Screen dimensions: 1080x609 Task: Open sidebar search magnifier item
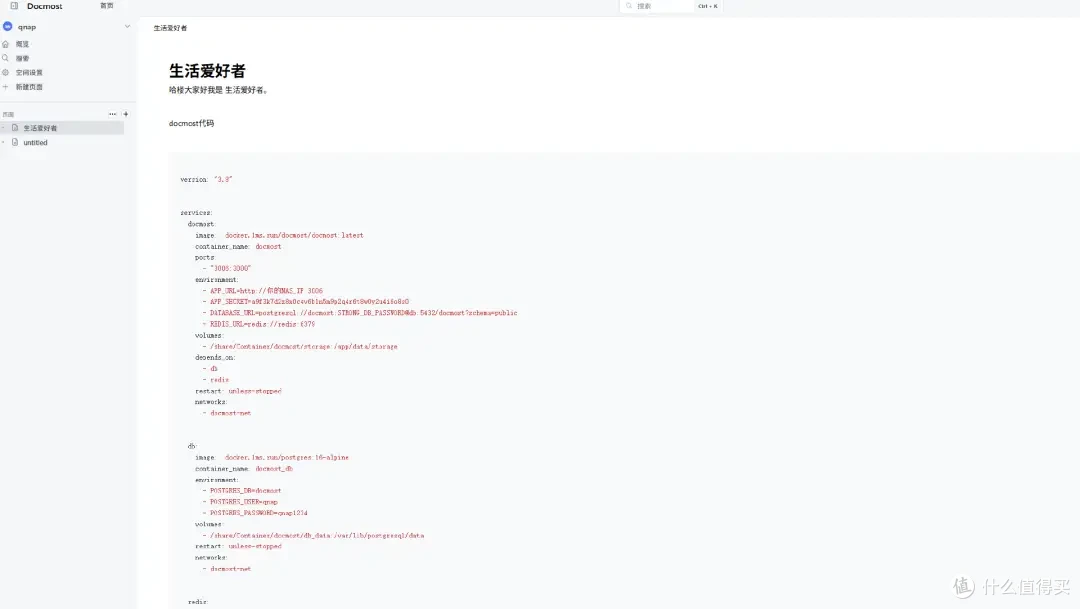[6, 59]
